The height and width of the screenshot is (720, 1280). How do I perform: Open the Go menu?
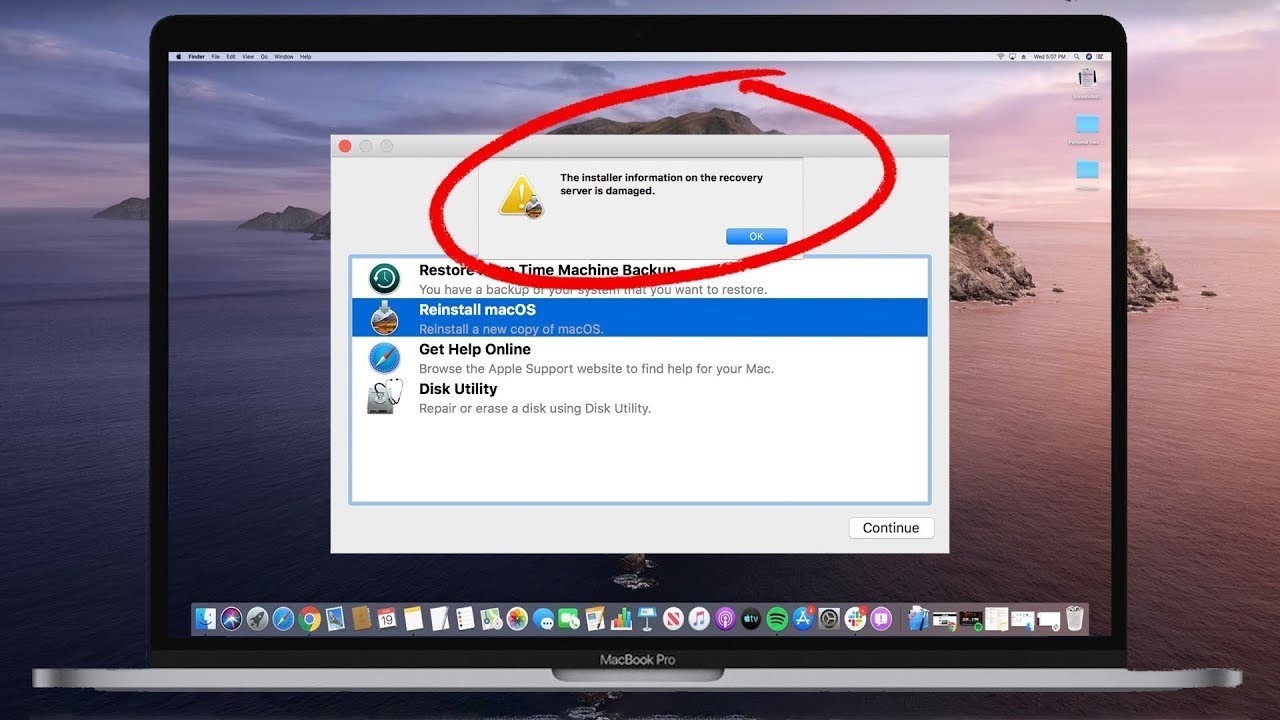(264, 57)
